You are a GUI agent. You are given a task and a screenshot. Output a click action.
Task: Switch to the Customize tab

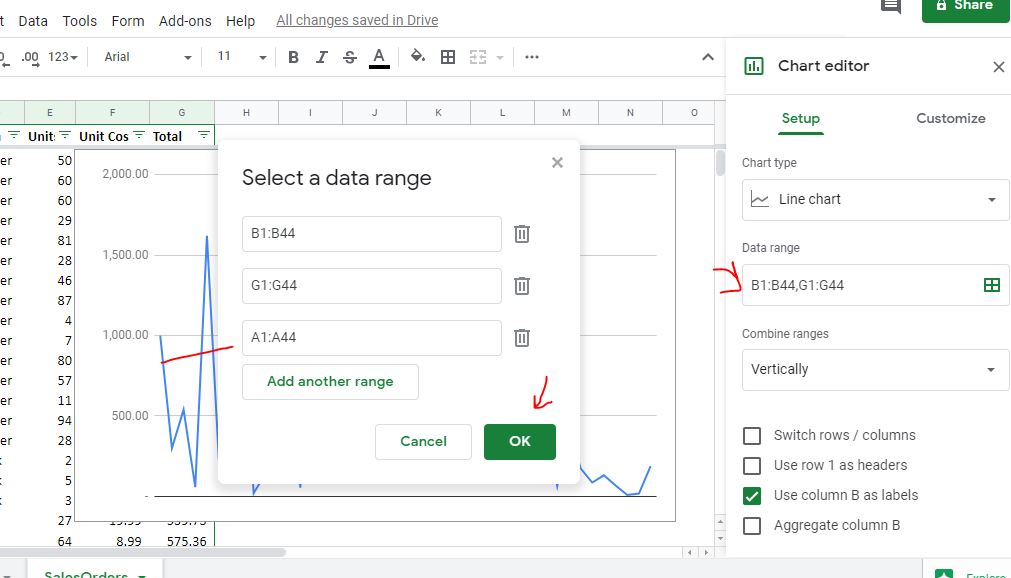[949, 118]
